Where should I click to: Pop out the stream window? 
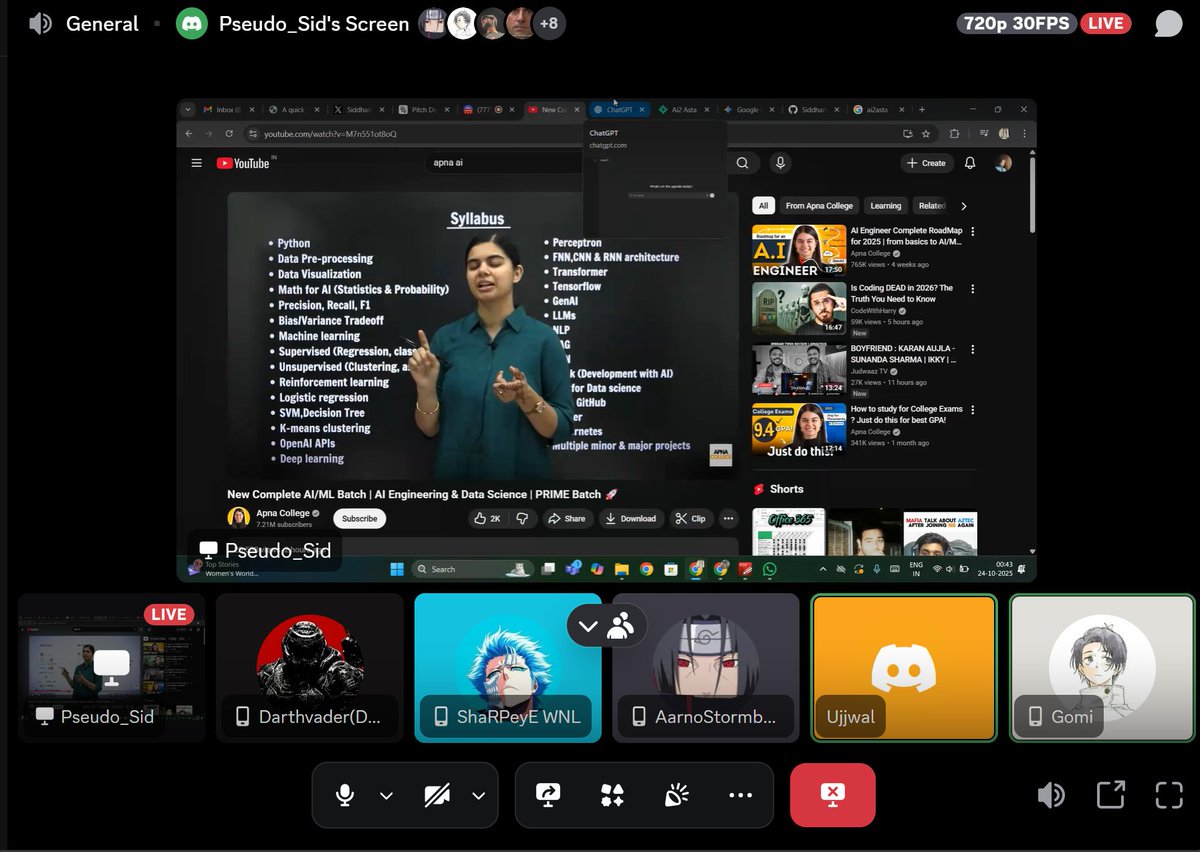[x=1110, y=795]
